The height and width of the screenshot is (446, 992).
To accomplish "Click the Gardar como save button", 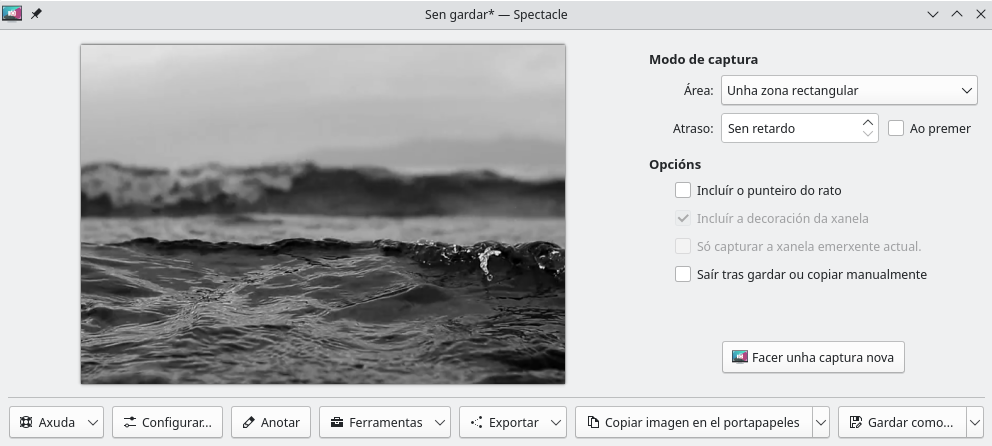I will 902,422.
